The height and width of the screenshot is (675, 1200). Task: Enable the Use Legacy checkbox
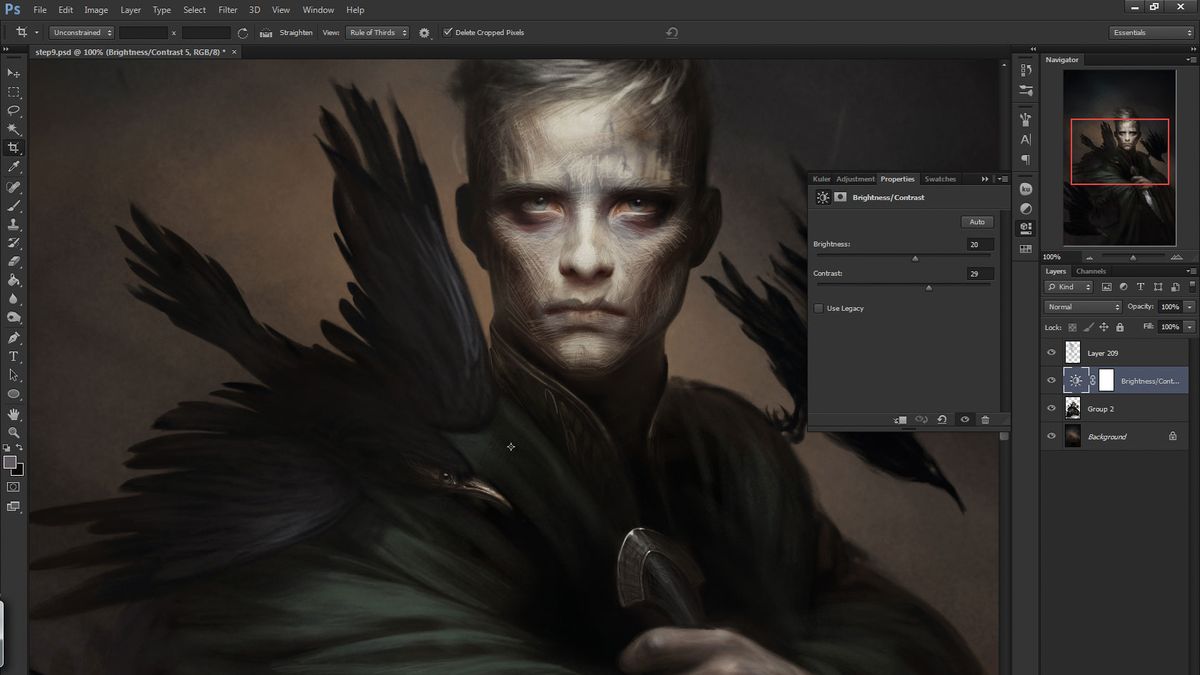pos(819,308)
